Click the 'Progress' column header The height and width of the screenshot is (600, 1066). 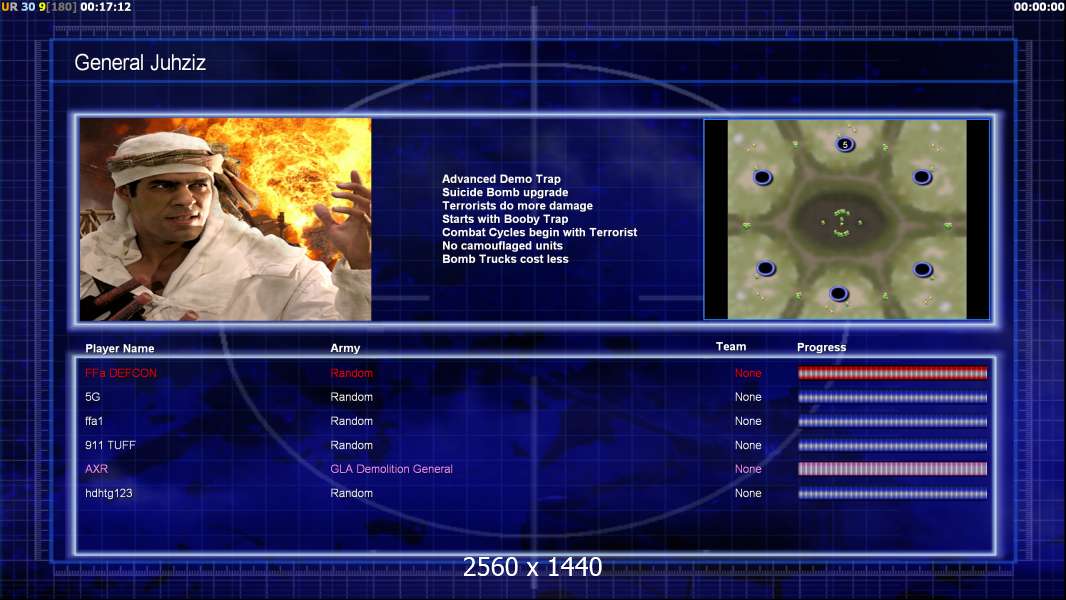(x=821, y=347)
